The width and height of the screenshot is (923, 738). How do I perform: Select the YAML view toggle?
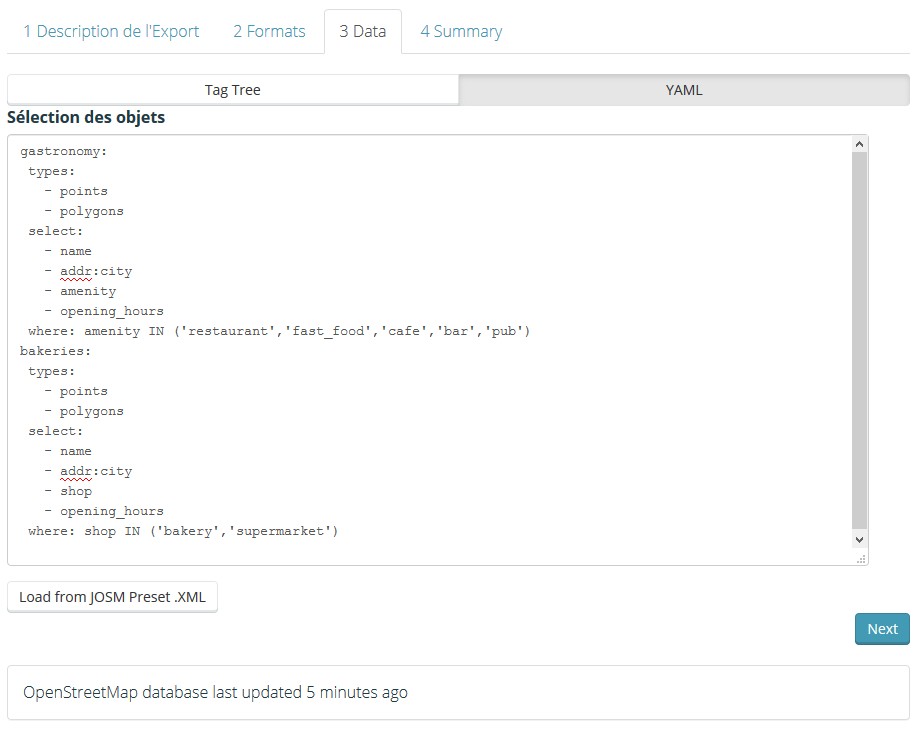click(684, 90)
